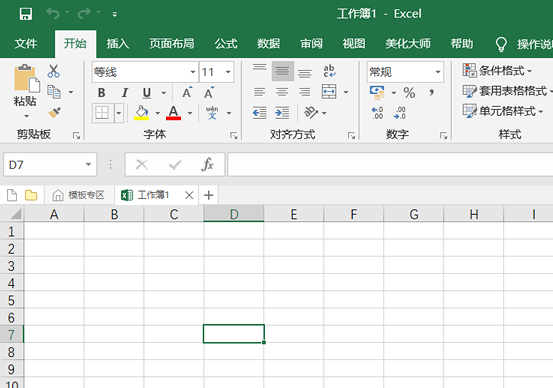Align text right
Image resolution: width=553 pixels, height=388 pixels.
pyautogui.click(x=304, y=92)
